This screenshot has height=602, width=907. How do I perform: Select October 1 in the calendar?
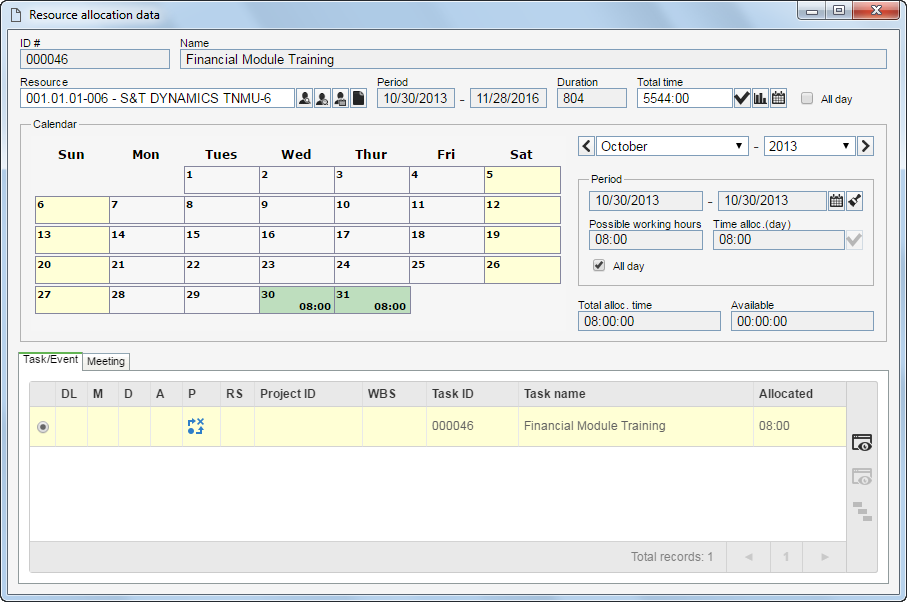click(222, 180)
